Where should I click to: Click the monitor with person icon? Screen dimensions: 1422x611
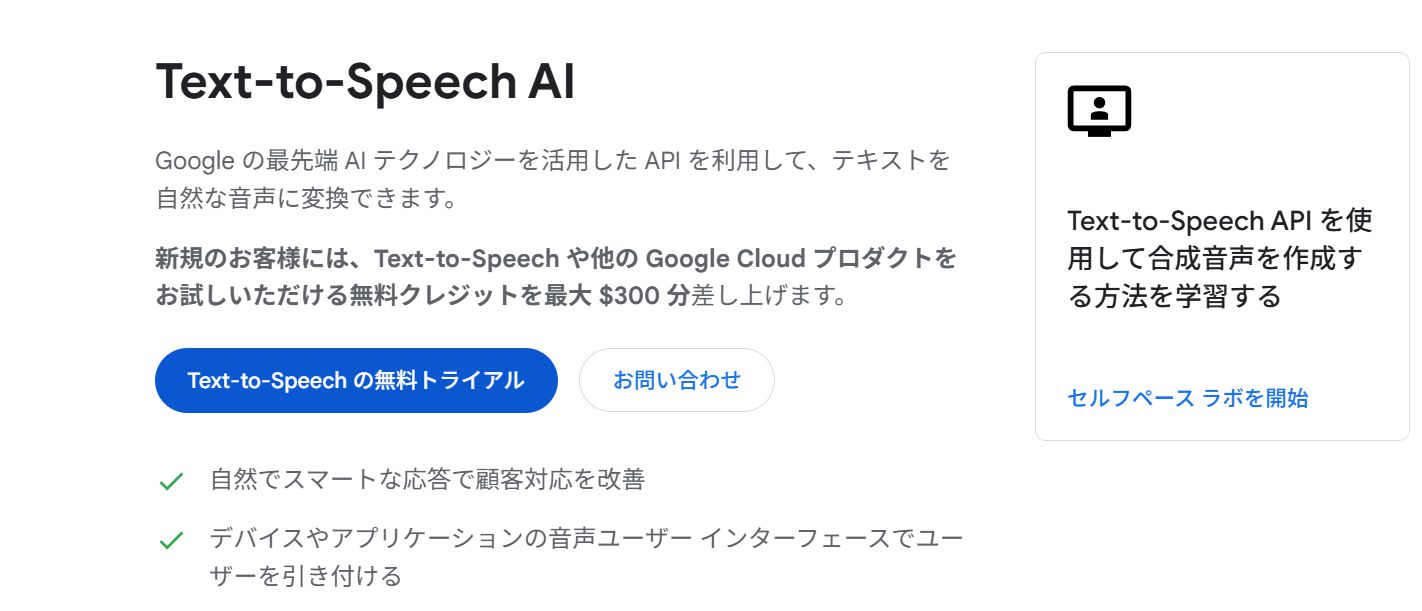(1098, 110)
